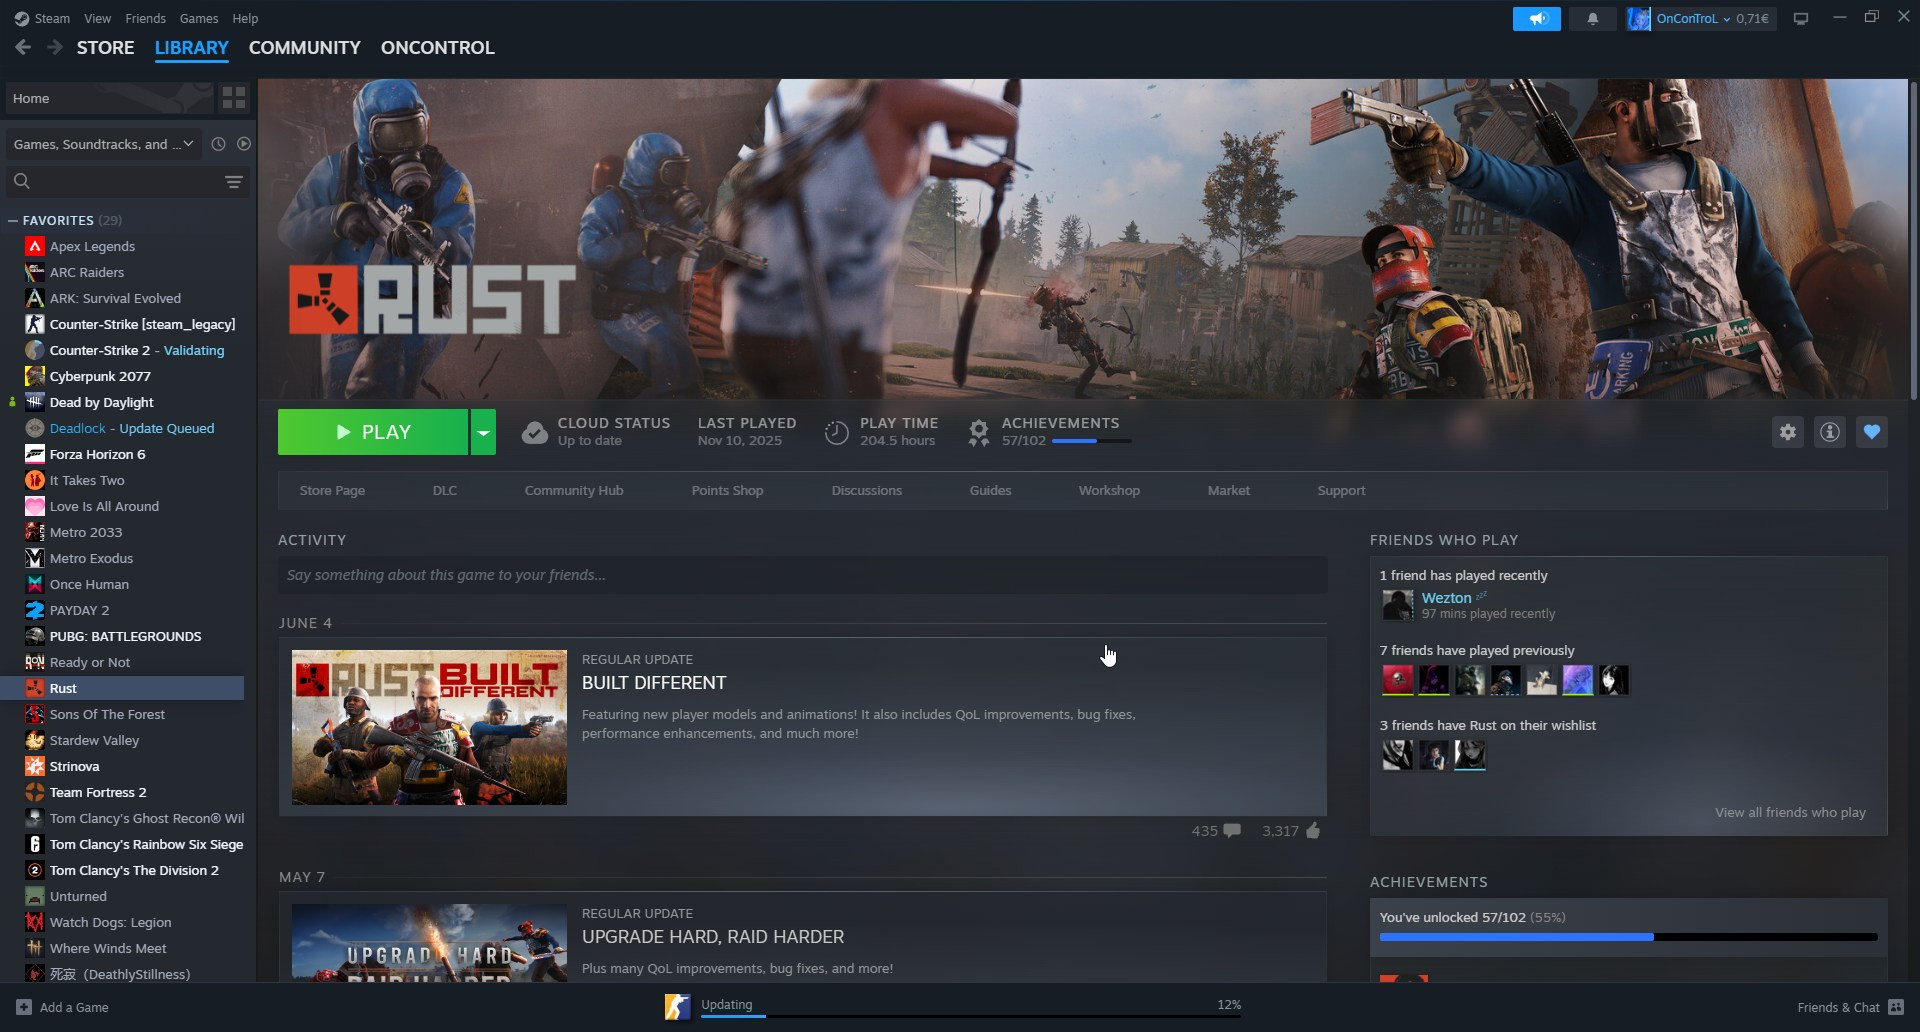Open the Games menu

pos(199,18)
